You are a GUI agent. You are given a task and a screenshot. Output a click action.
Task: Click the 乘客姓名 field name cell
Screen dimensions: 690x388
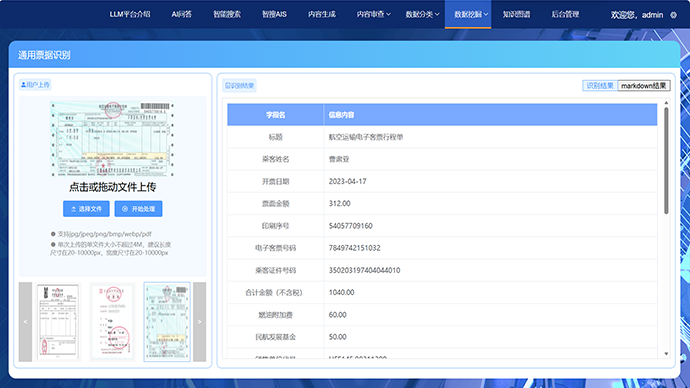pyautogui.click(x=275, y=159)
